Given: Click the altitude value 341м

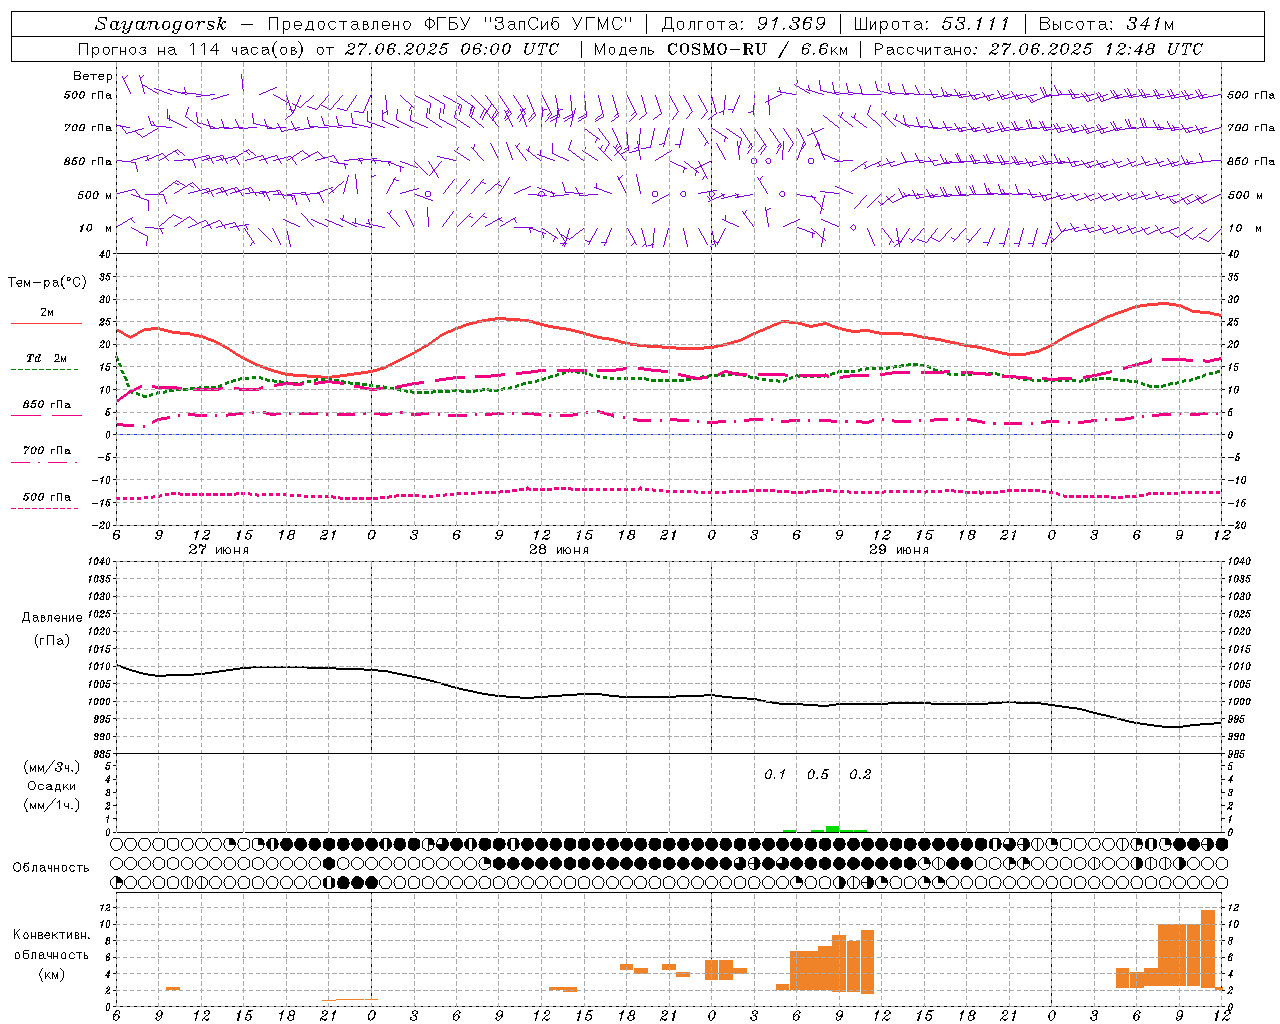Looking at the screenshot, I should tap(1149, 24).
